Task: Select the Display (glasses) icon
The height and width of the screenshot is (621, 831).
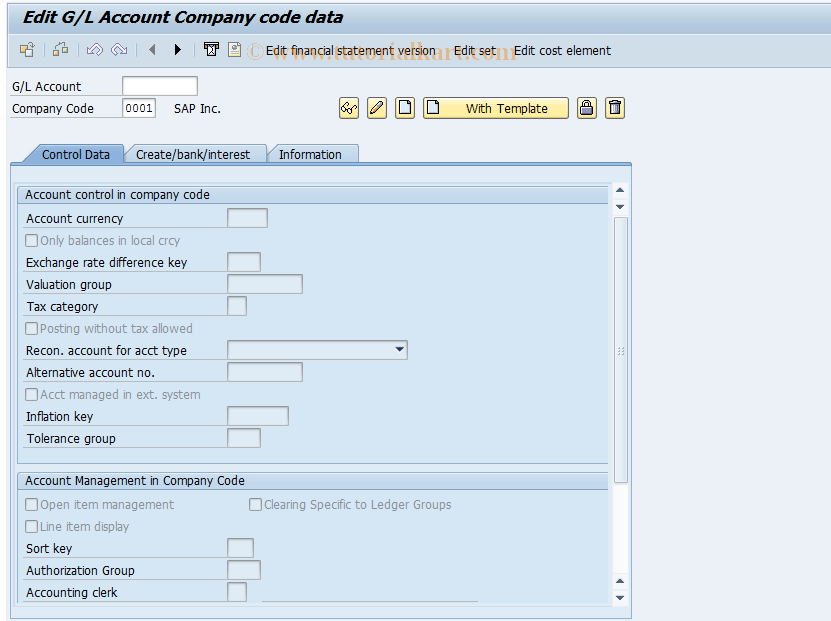Action: [348, 108]
